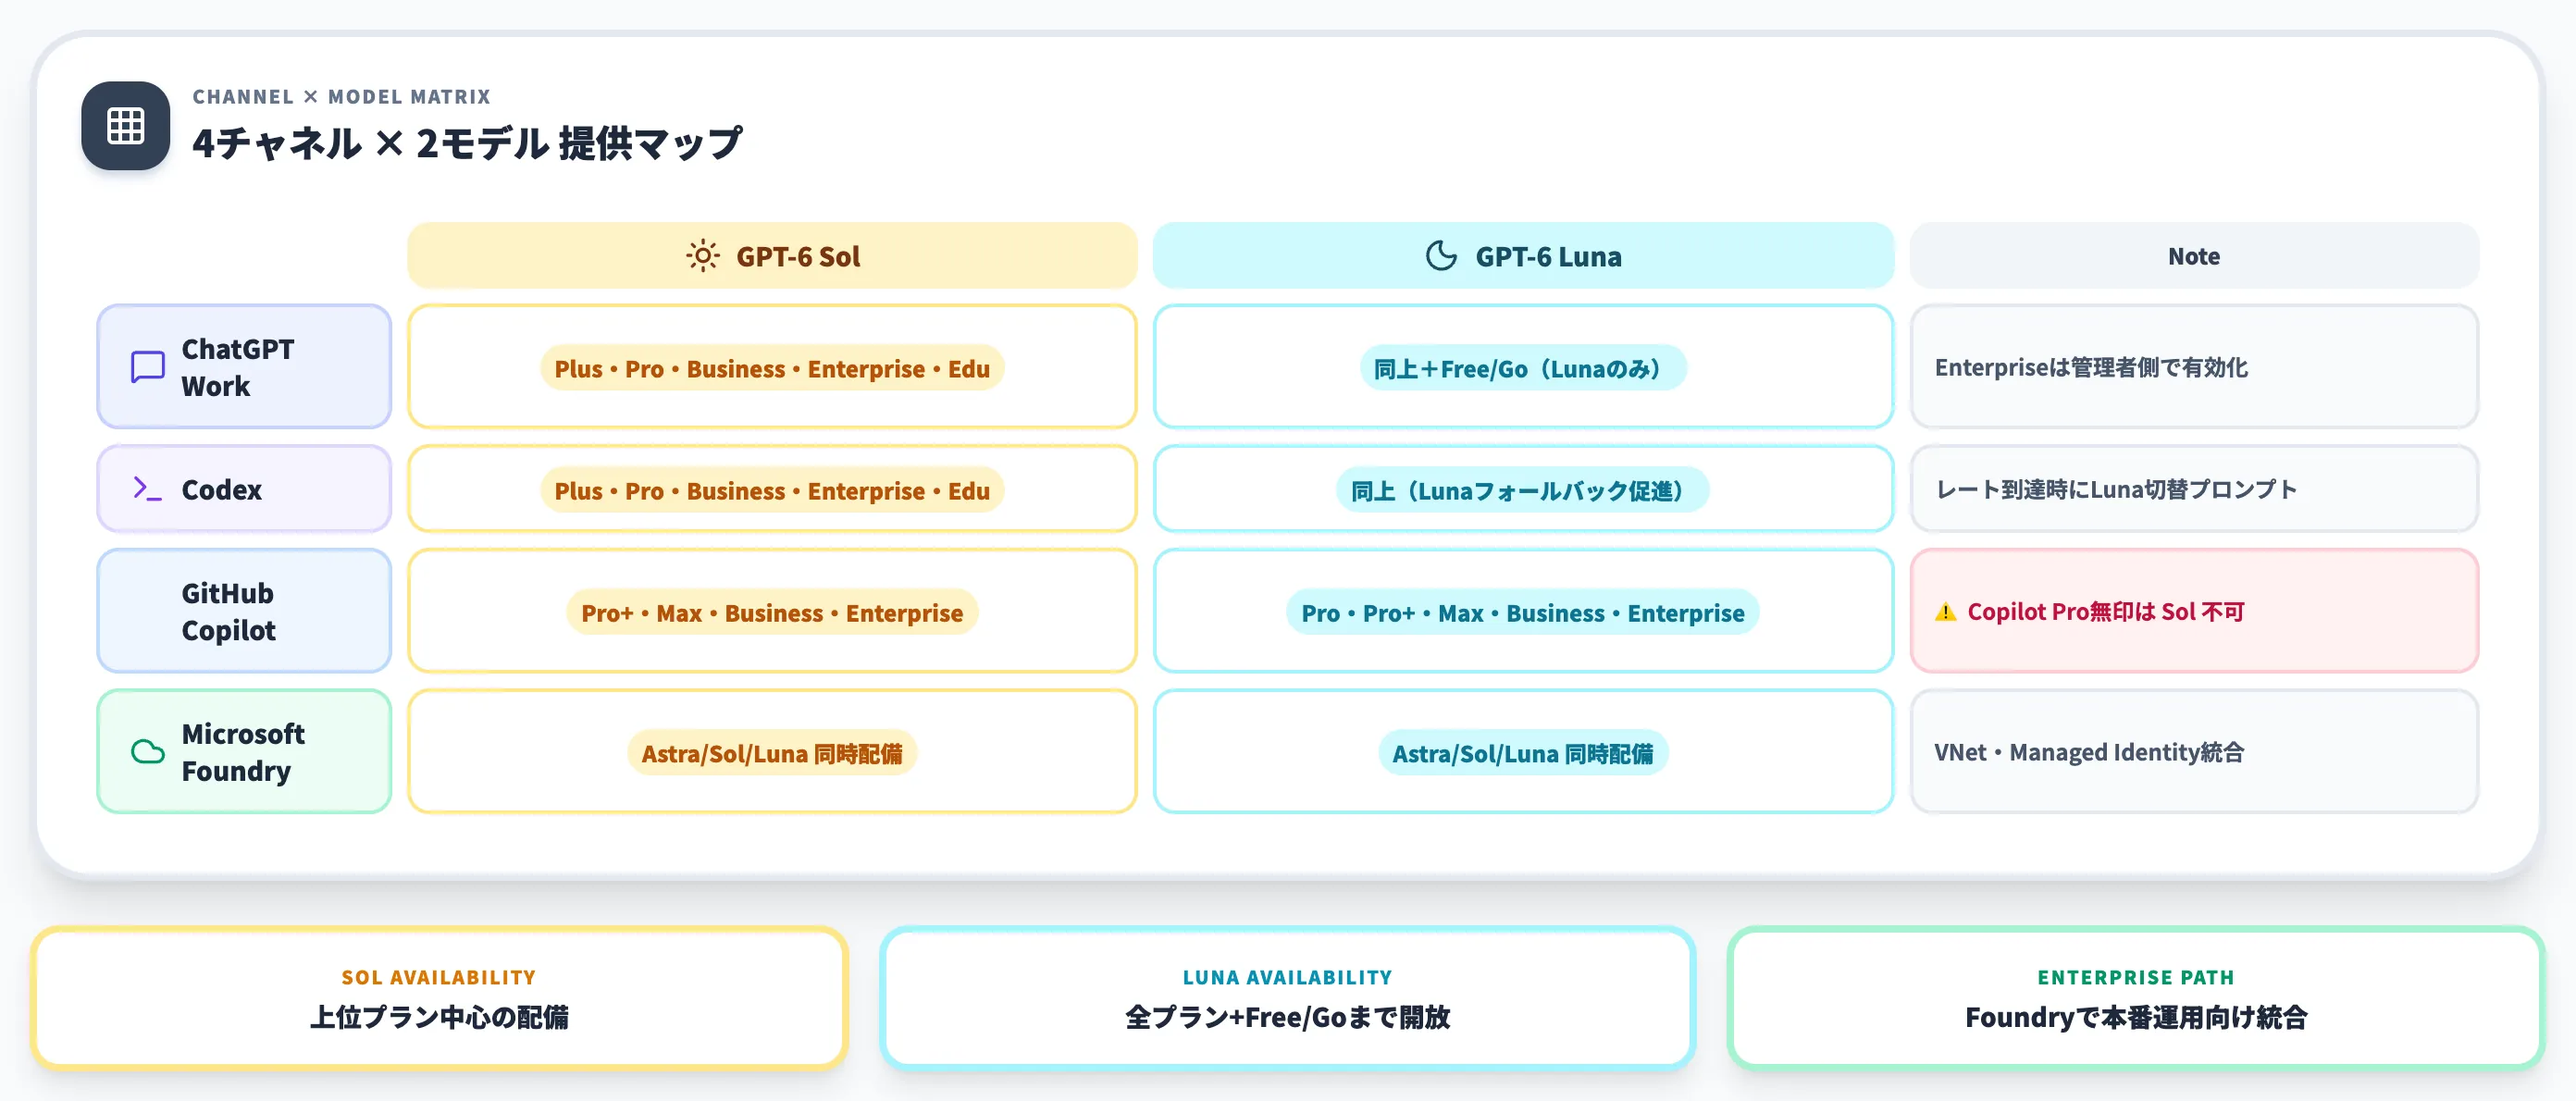Click the Codex row label
Image resolution: width=2576 pixels, height=1101 pixels.
(244, 489)
